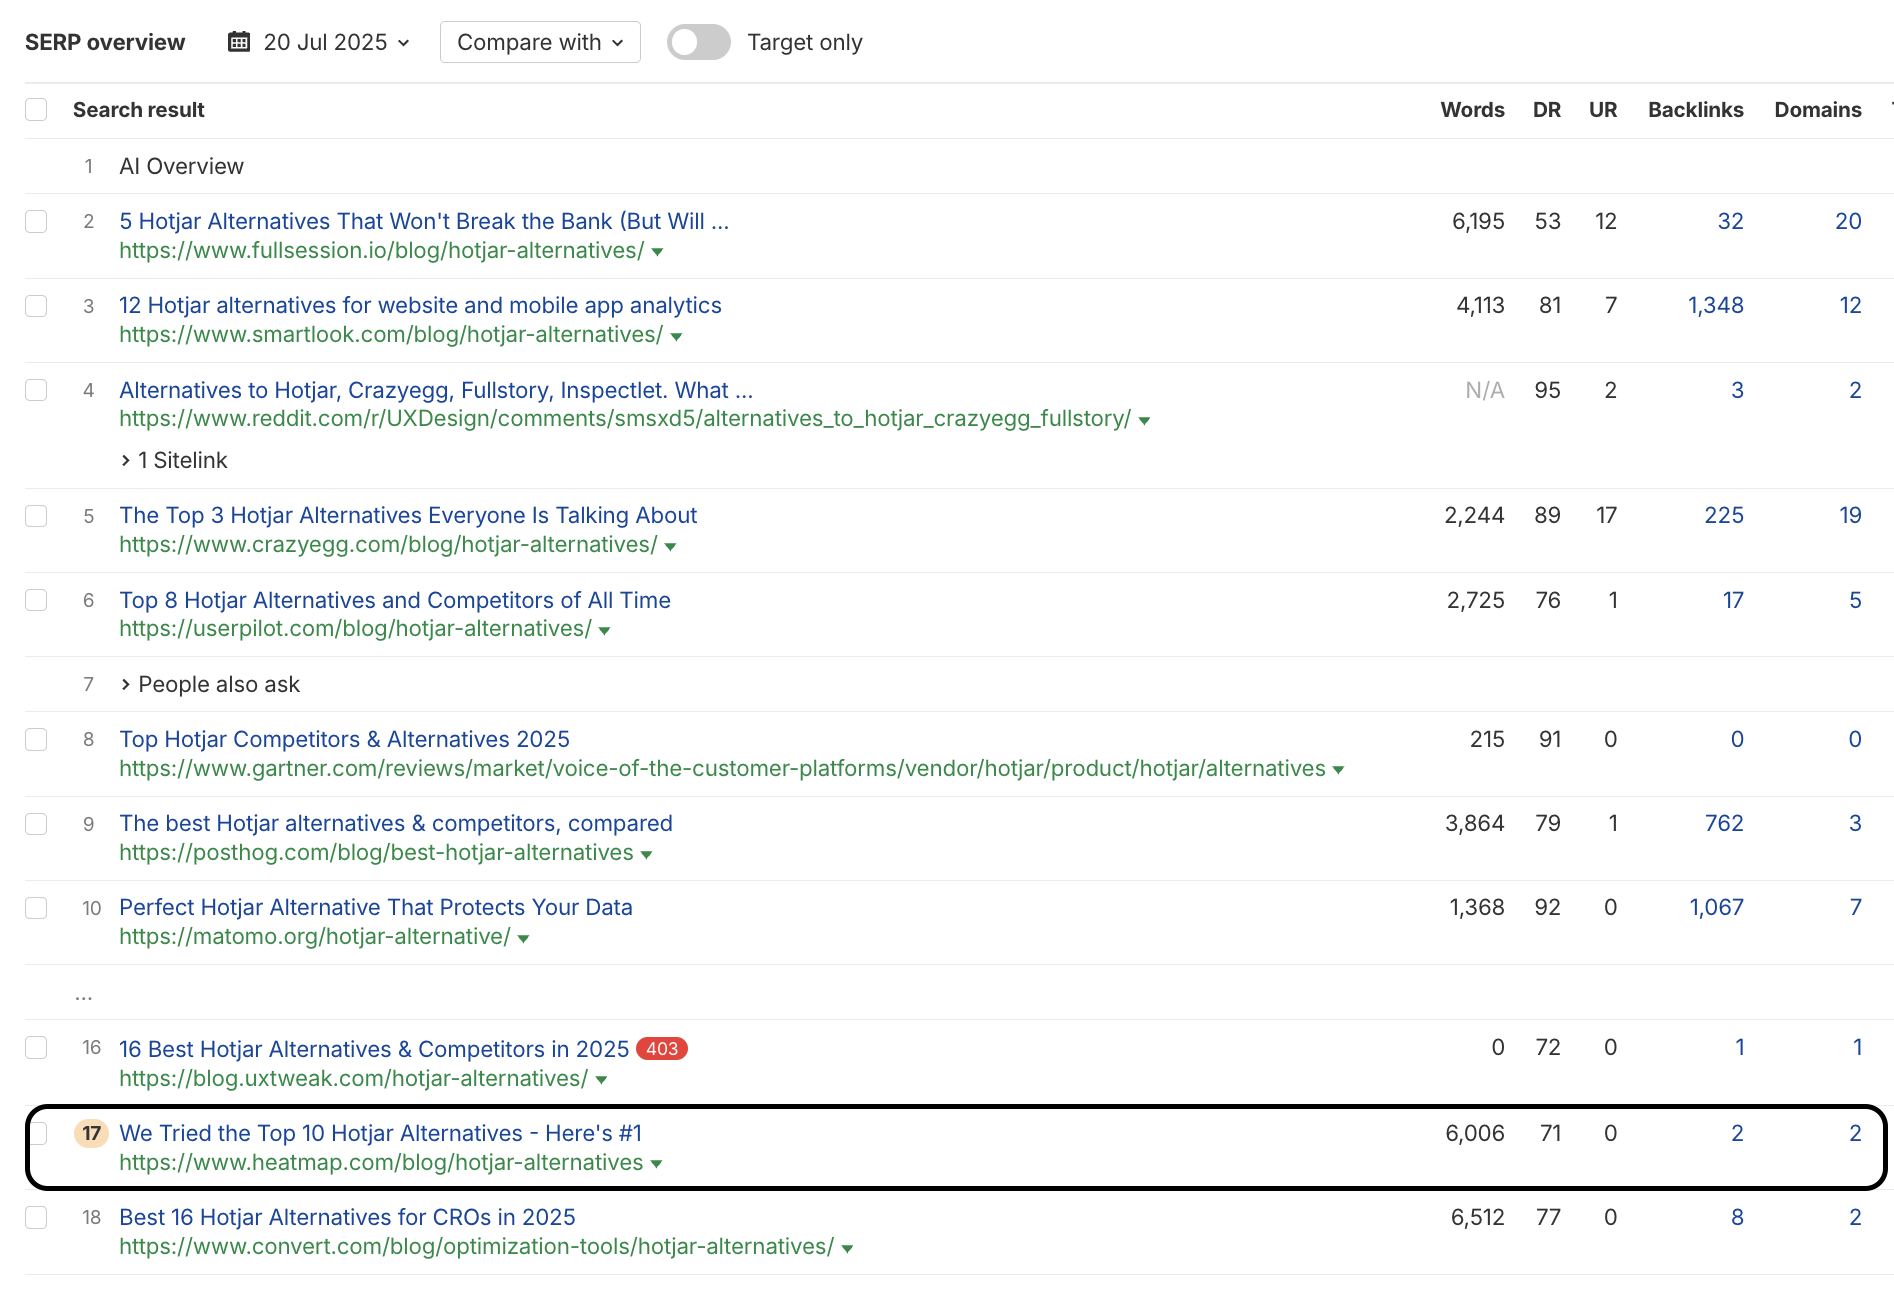This screenshot has width=1894, height=1296.
Task: Open the dropdown arrow after fullsession.io URL
Action: click(x=658, y=252)
